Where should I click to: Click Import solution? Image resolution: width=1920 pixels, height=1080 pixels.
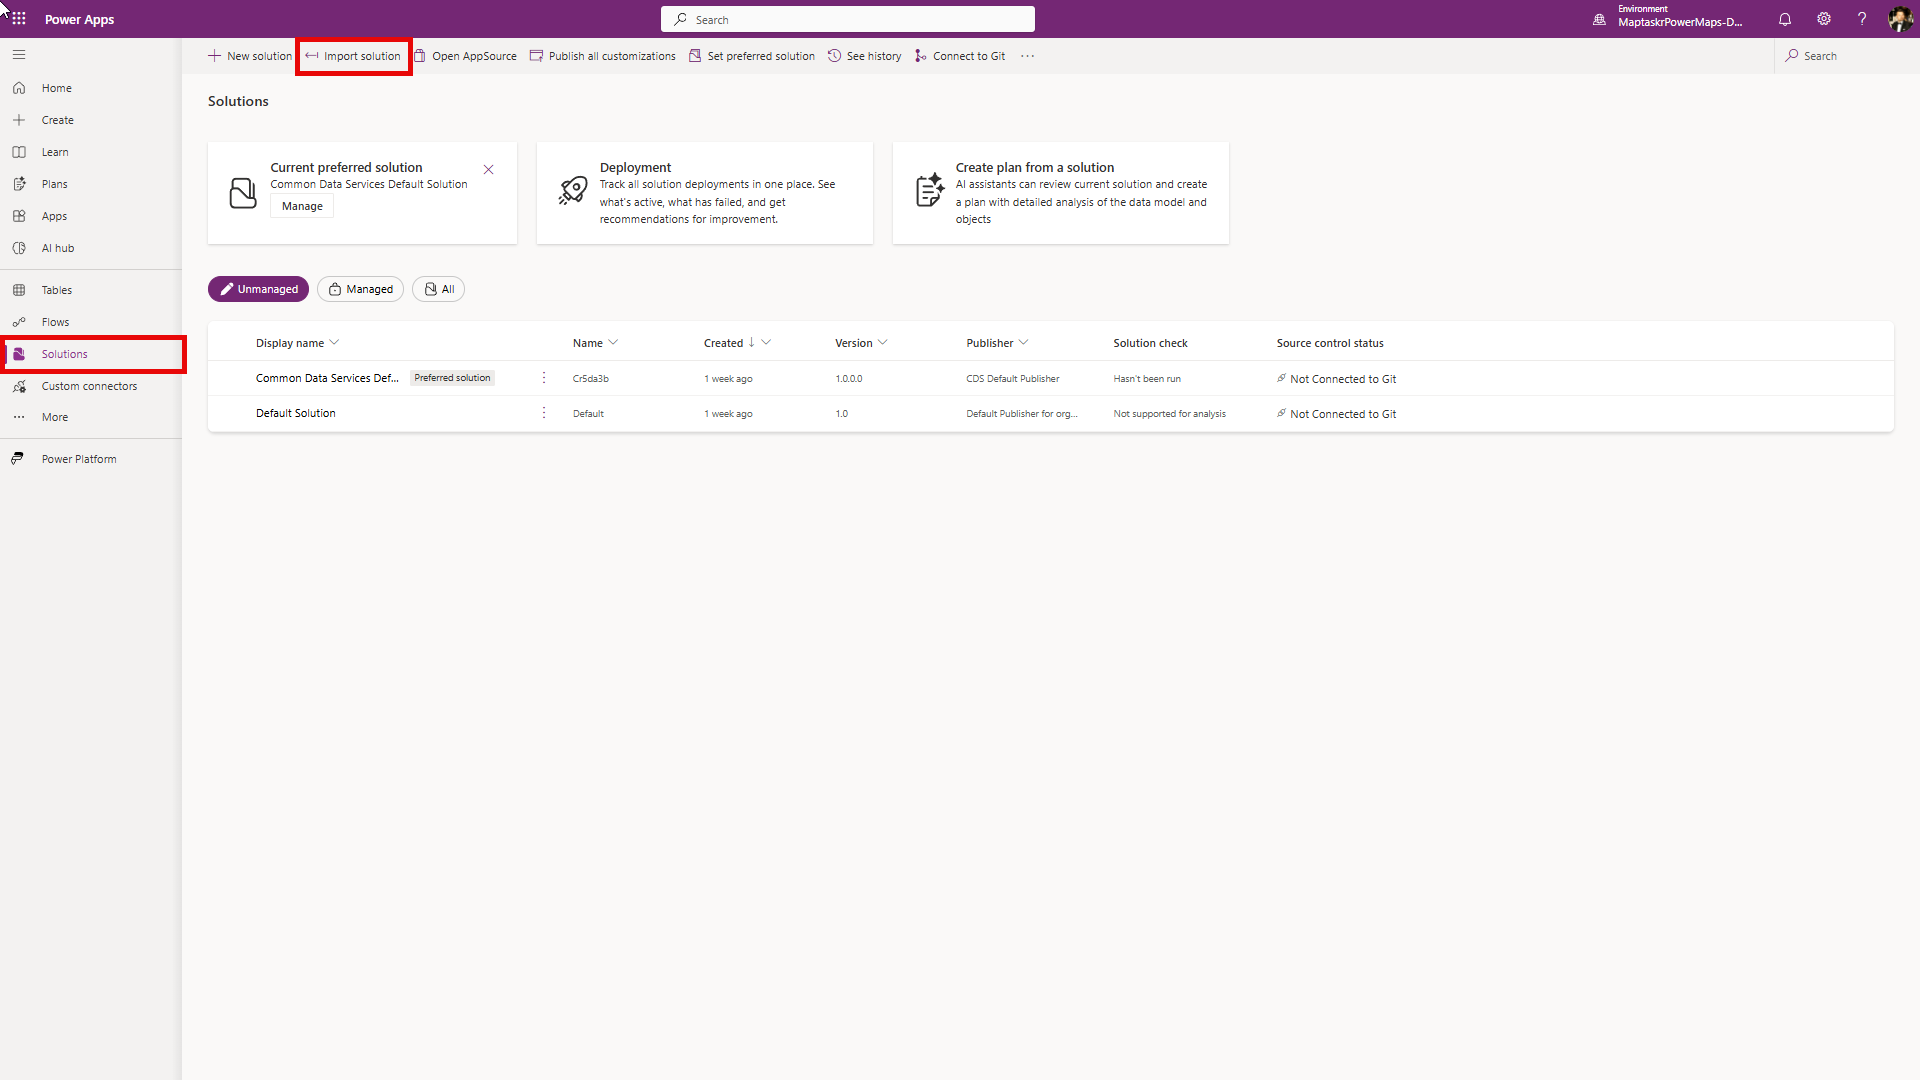353,56
